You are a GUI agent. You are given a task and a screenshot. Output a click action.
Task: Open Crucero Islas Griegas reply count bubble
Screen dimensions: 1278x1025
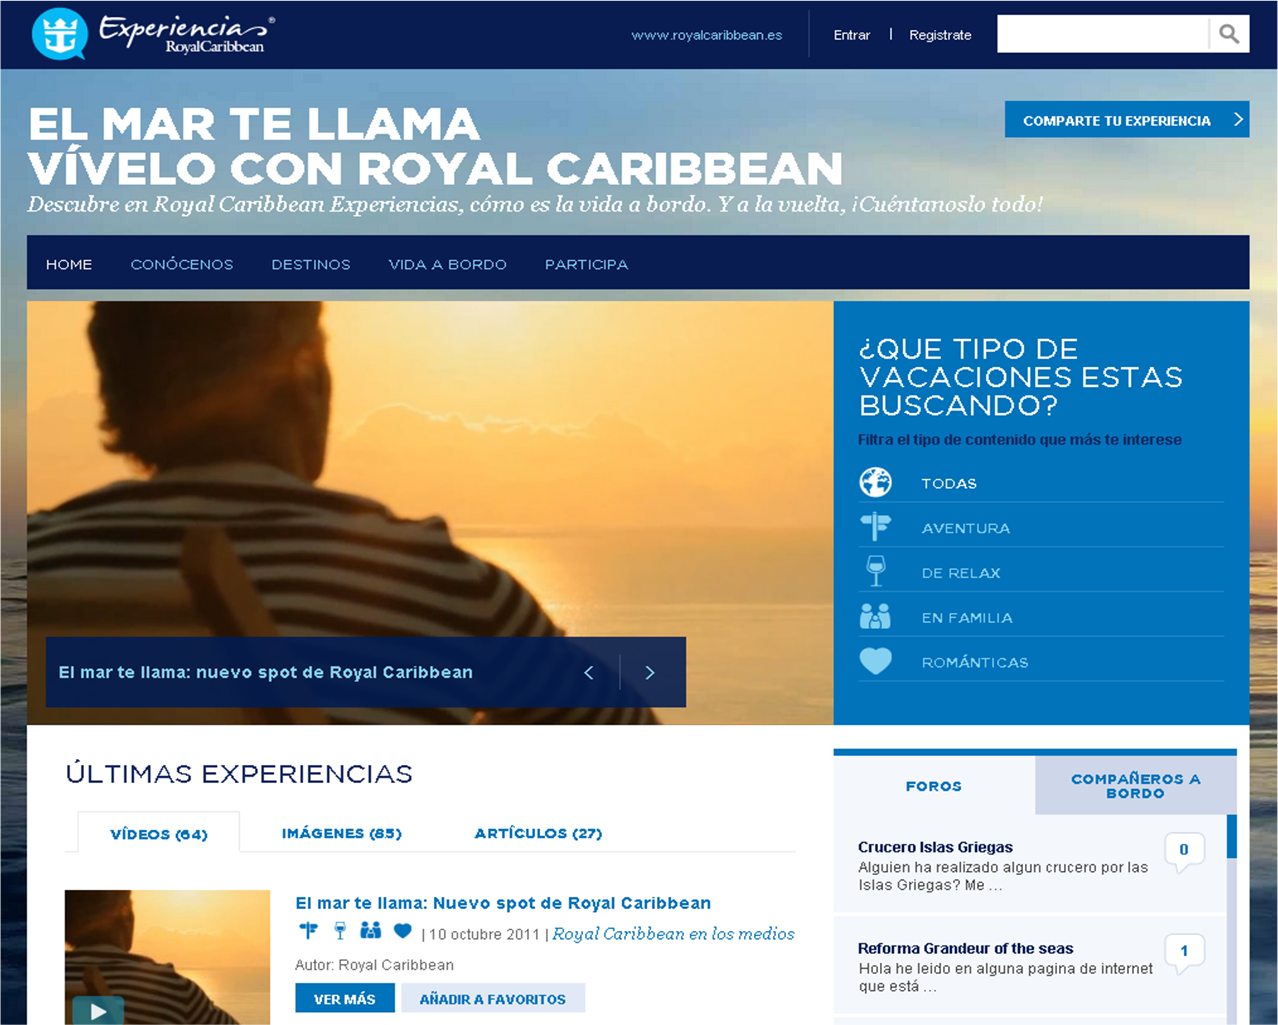point(1184,851)
